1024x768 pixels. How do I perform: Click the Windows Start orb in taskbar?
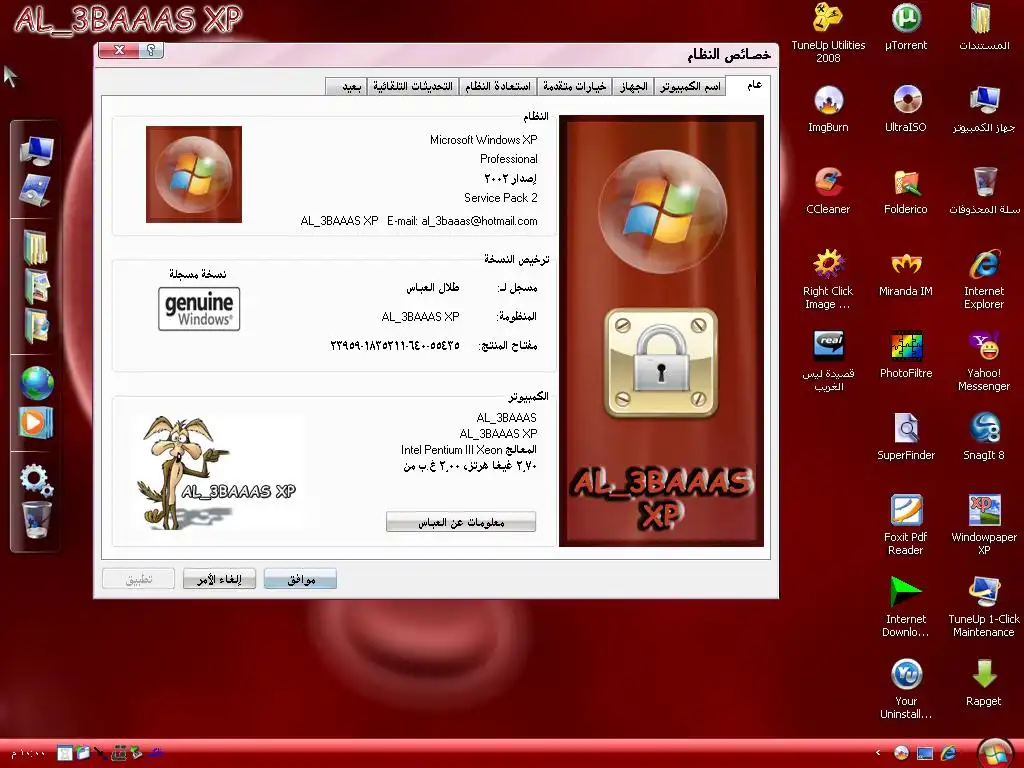click(x=995, y=753)
